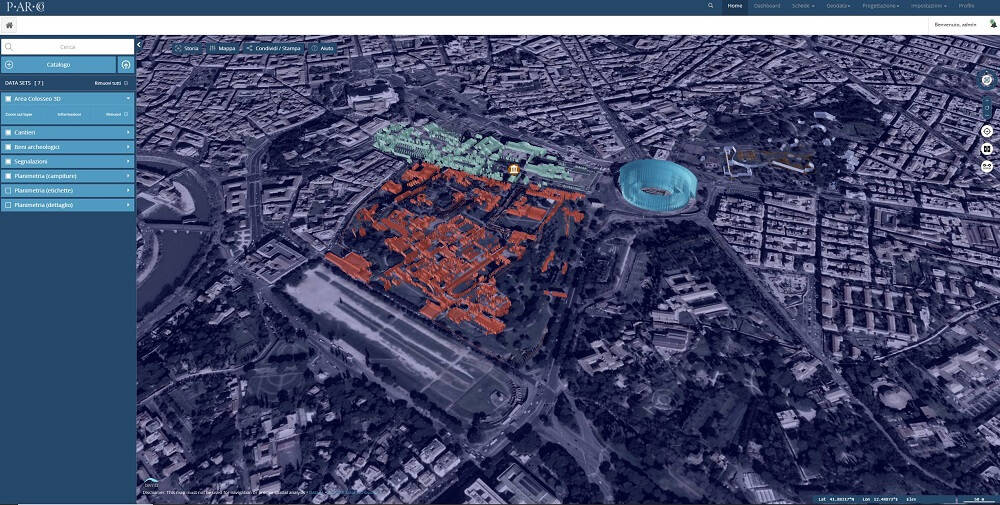This screenshot has width=1000, height=505.
Task: Toggle the Cantieri layer checkbox
Action: point(8,131)
